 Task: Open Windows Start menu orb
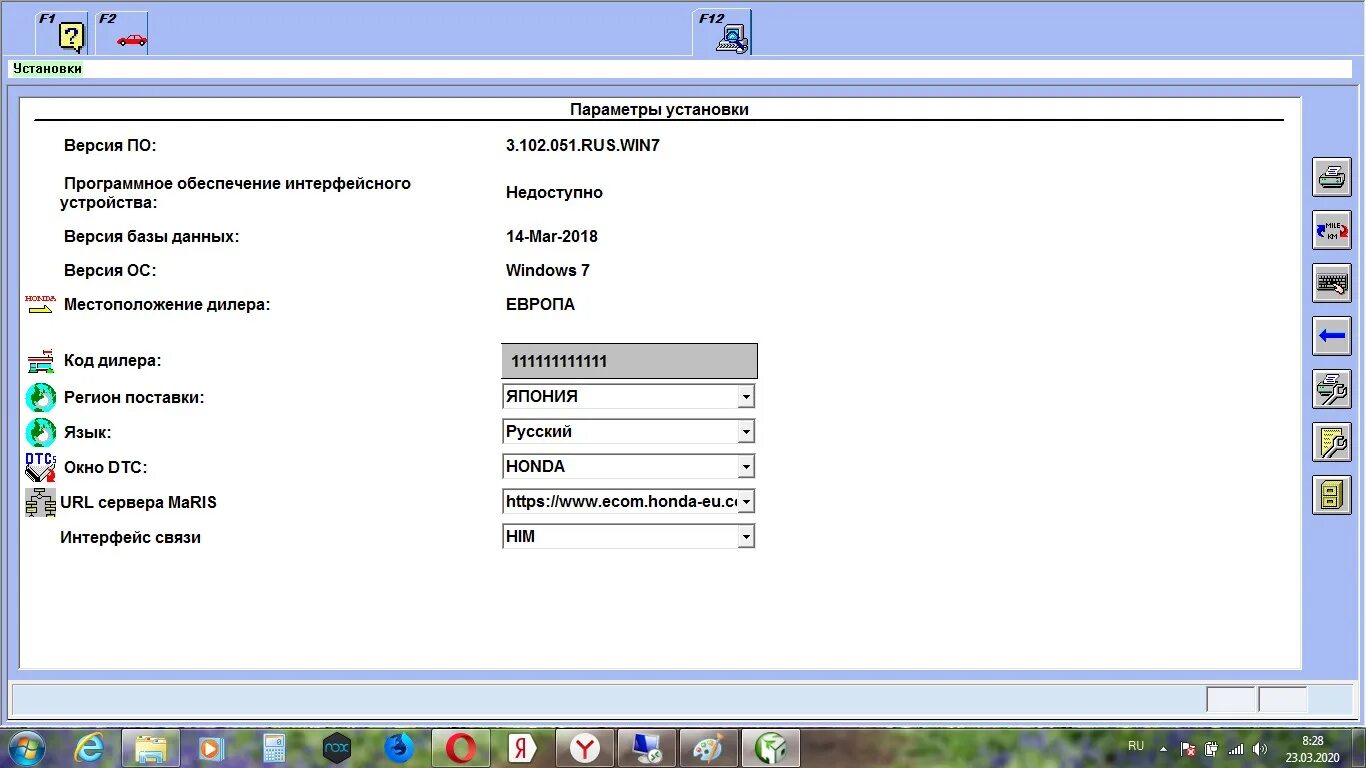pyautogui.click(x=26, y=748)
